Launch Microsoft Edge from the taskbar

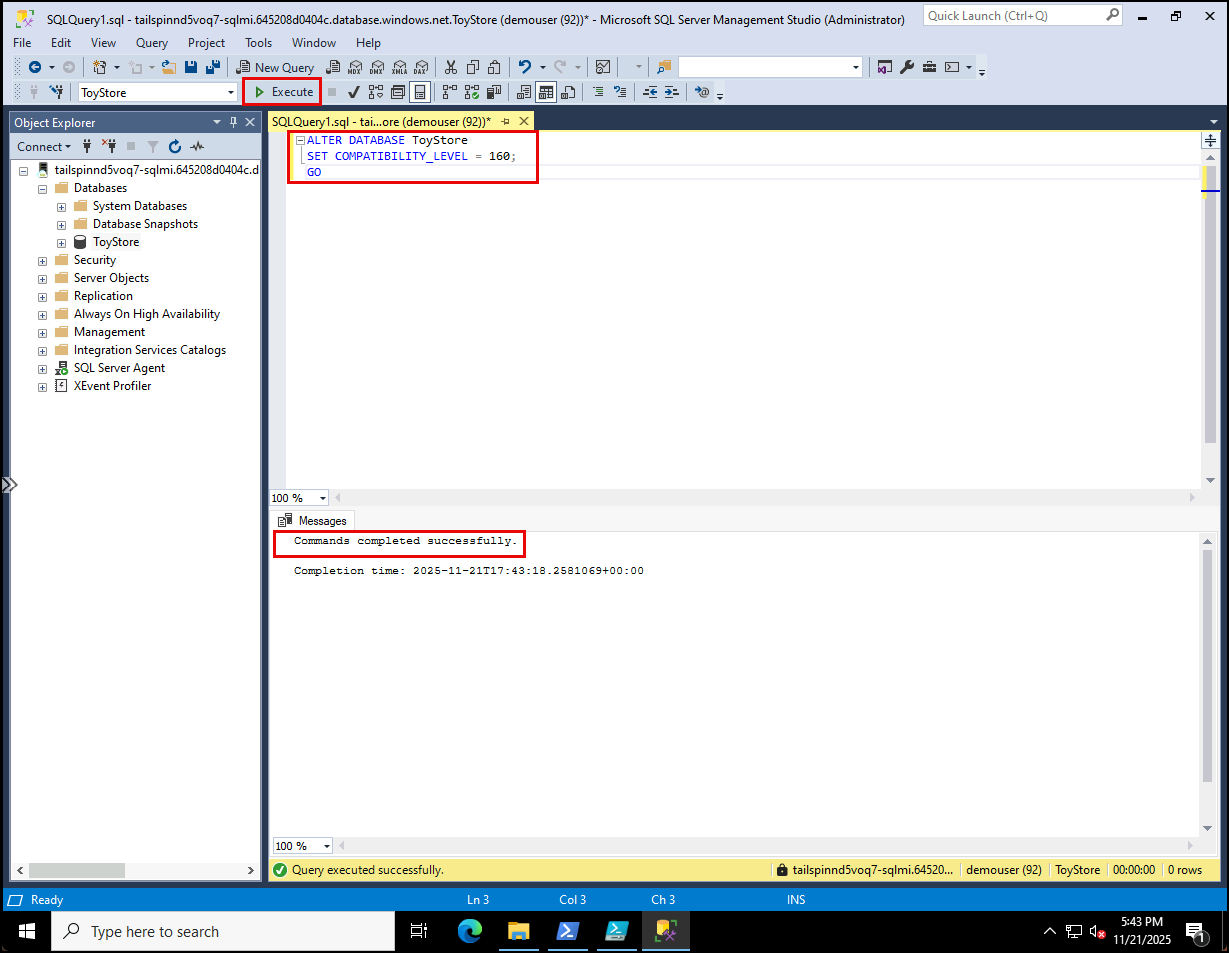[470, 931]
